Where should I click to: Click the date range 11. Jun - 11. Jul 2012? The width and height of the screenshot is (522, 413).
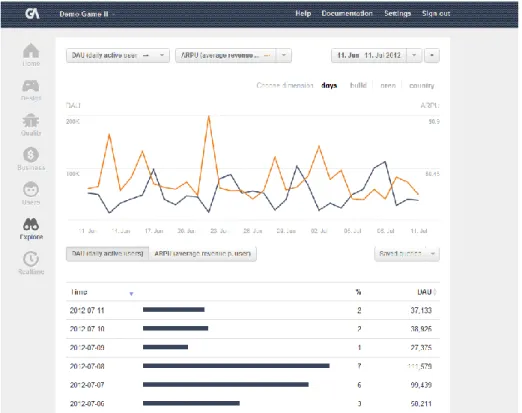369,55
